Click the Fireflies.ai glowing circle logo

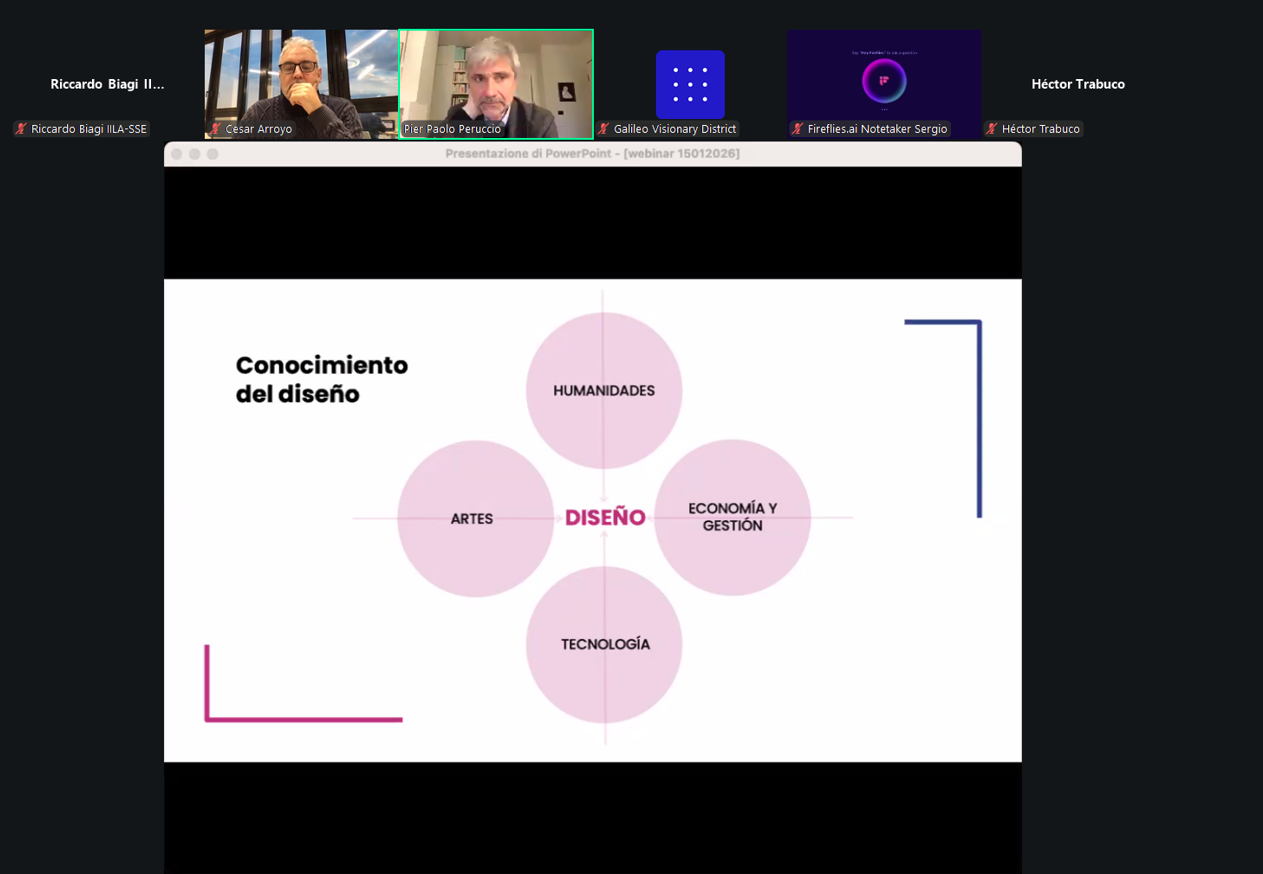click(x=884, y=82)
